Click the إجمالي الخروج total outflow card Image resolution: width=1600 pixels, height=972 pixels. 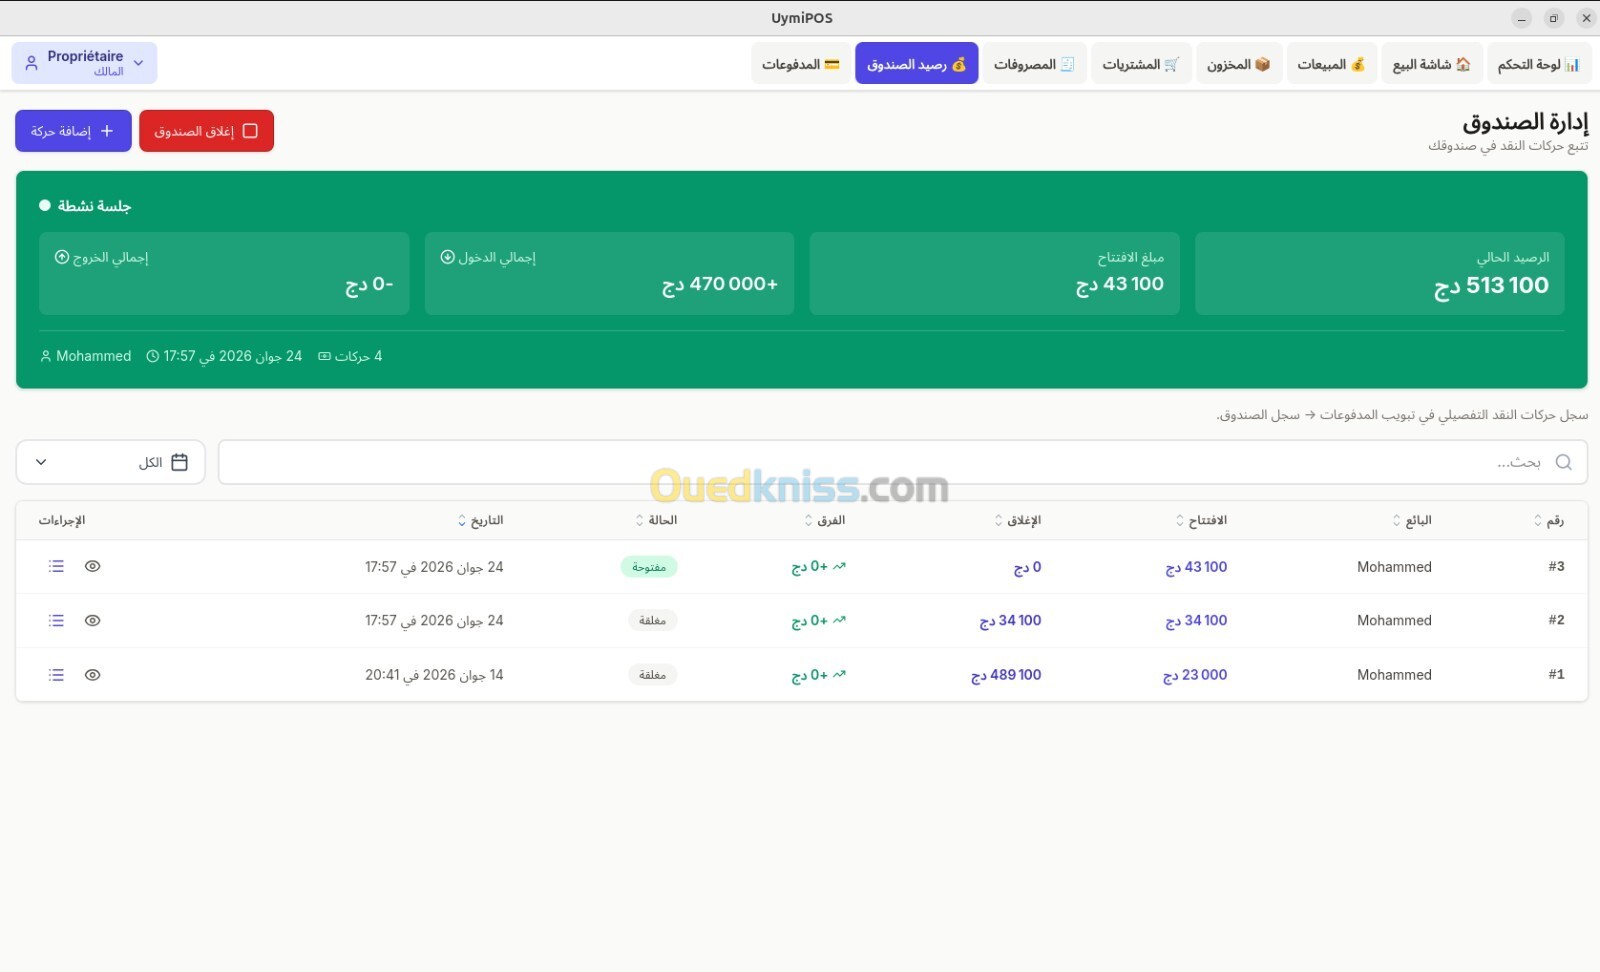click(224, 273)
